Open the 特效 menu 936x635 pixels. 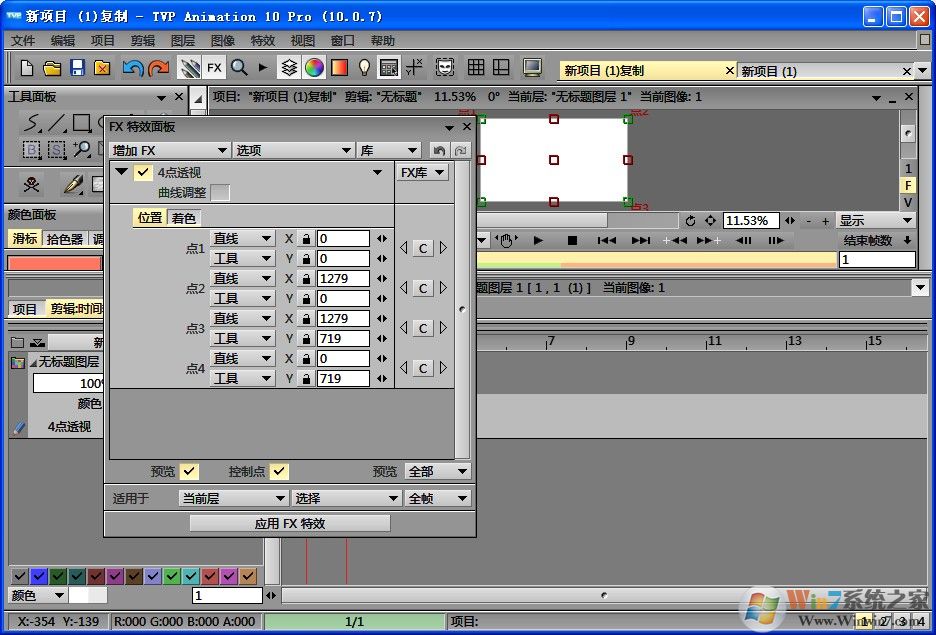pyautogui.click(x=264, y=40)
